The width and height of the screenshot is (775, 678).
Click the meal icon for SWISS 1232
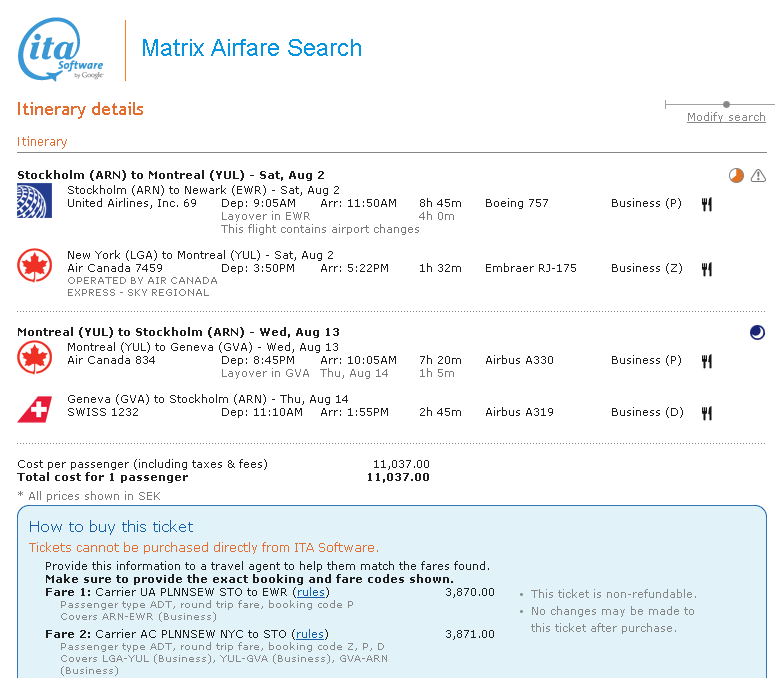coord(706,413)
